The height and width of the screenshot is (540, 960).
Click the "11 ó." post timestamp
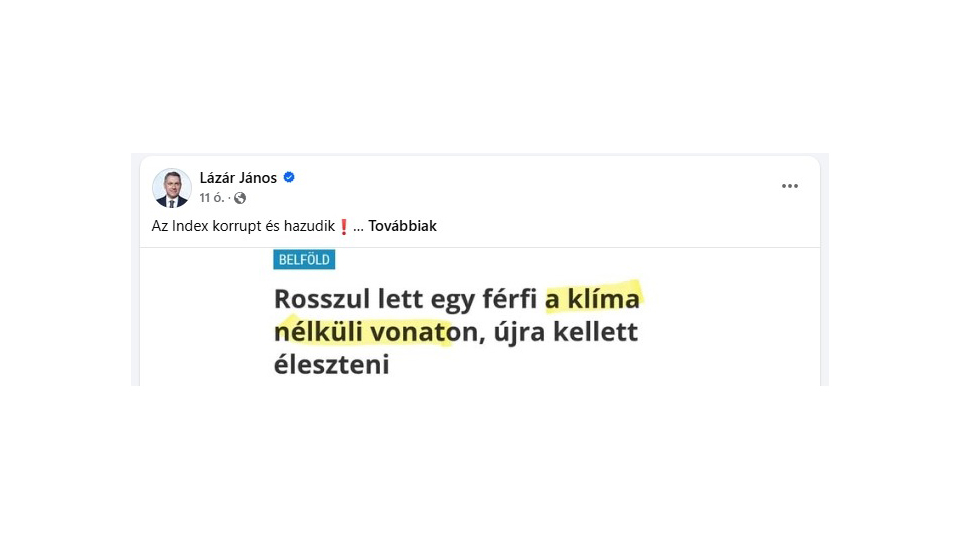coord(211,198)
